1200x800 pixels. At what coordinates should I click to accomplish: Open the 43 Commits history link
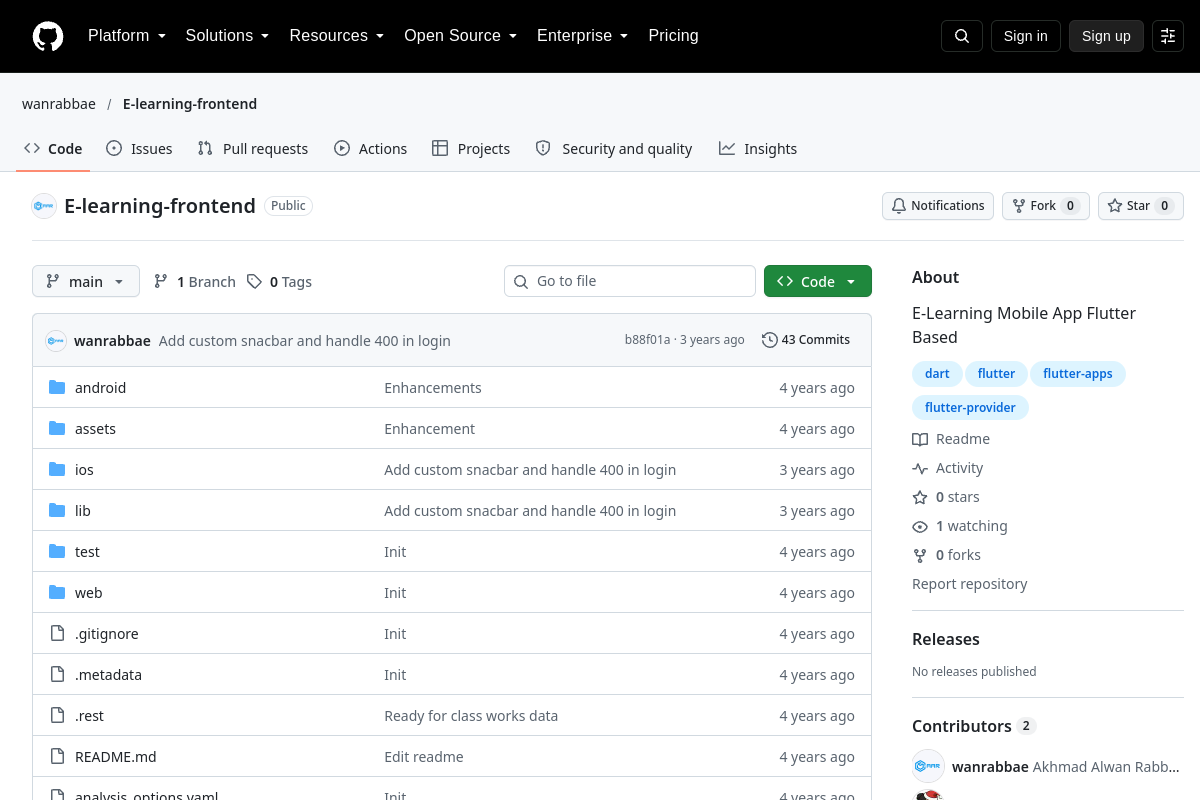click(806, 340)
